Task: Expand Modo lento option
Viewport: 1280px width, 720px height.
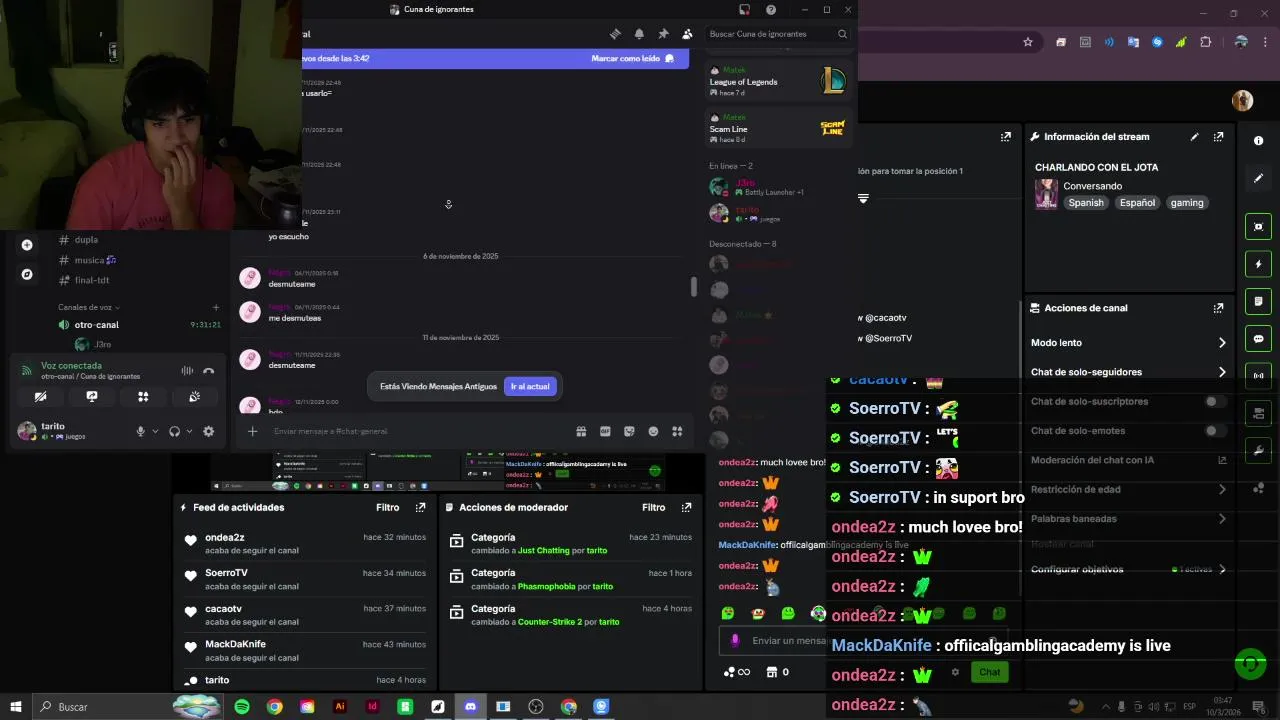Action: (x=1128, y=343)
